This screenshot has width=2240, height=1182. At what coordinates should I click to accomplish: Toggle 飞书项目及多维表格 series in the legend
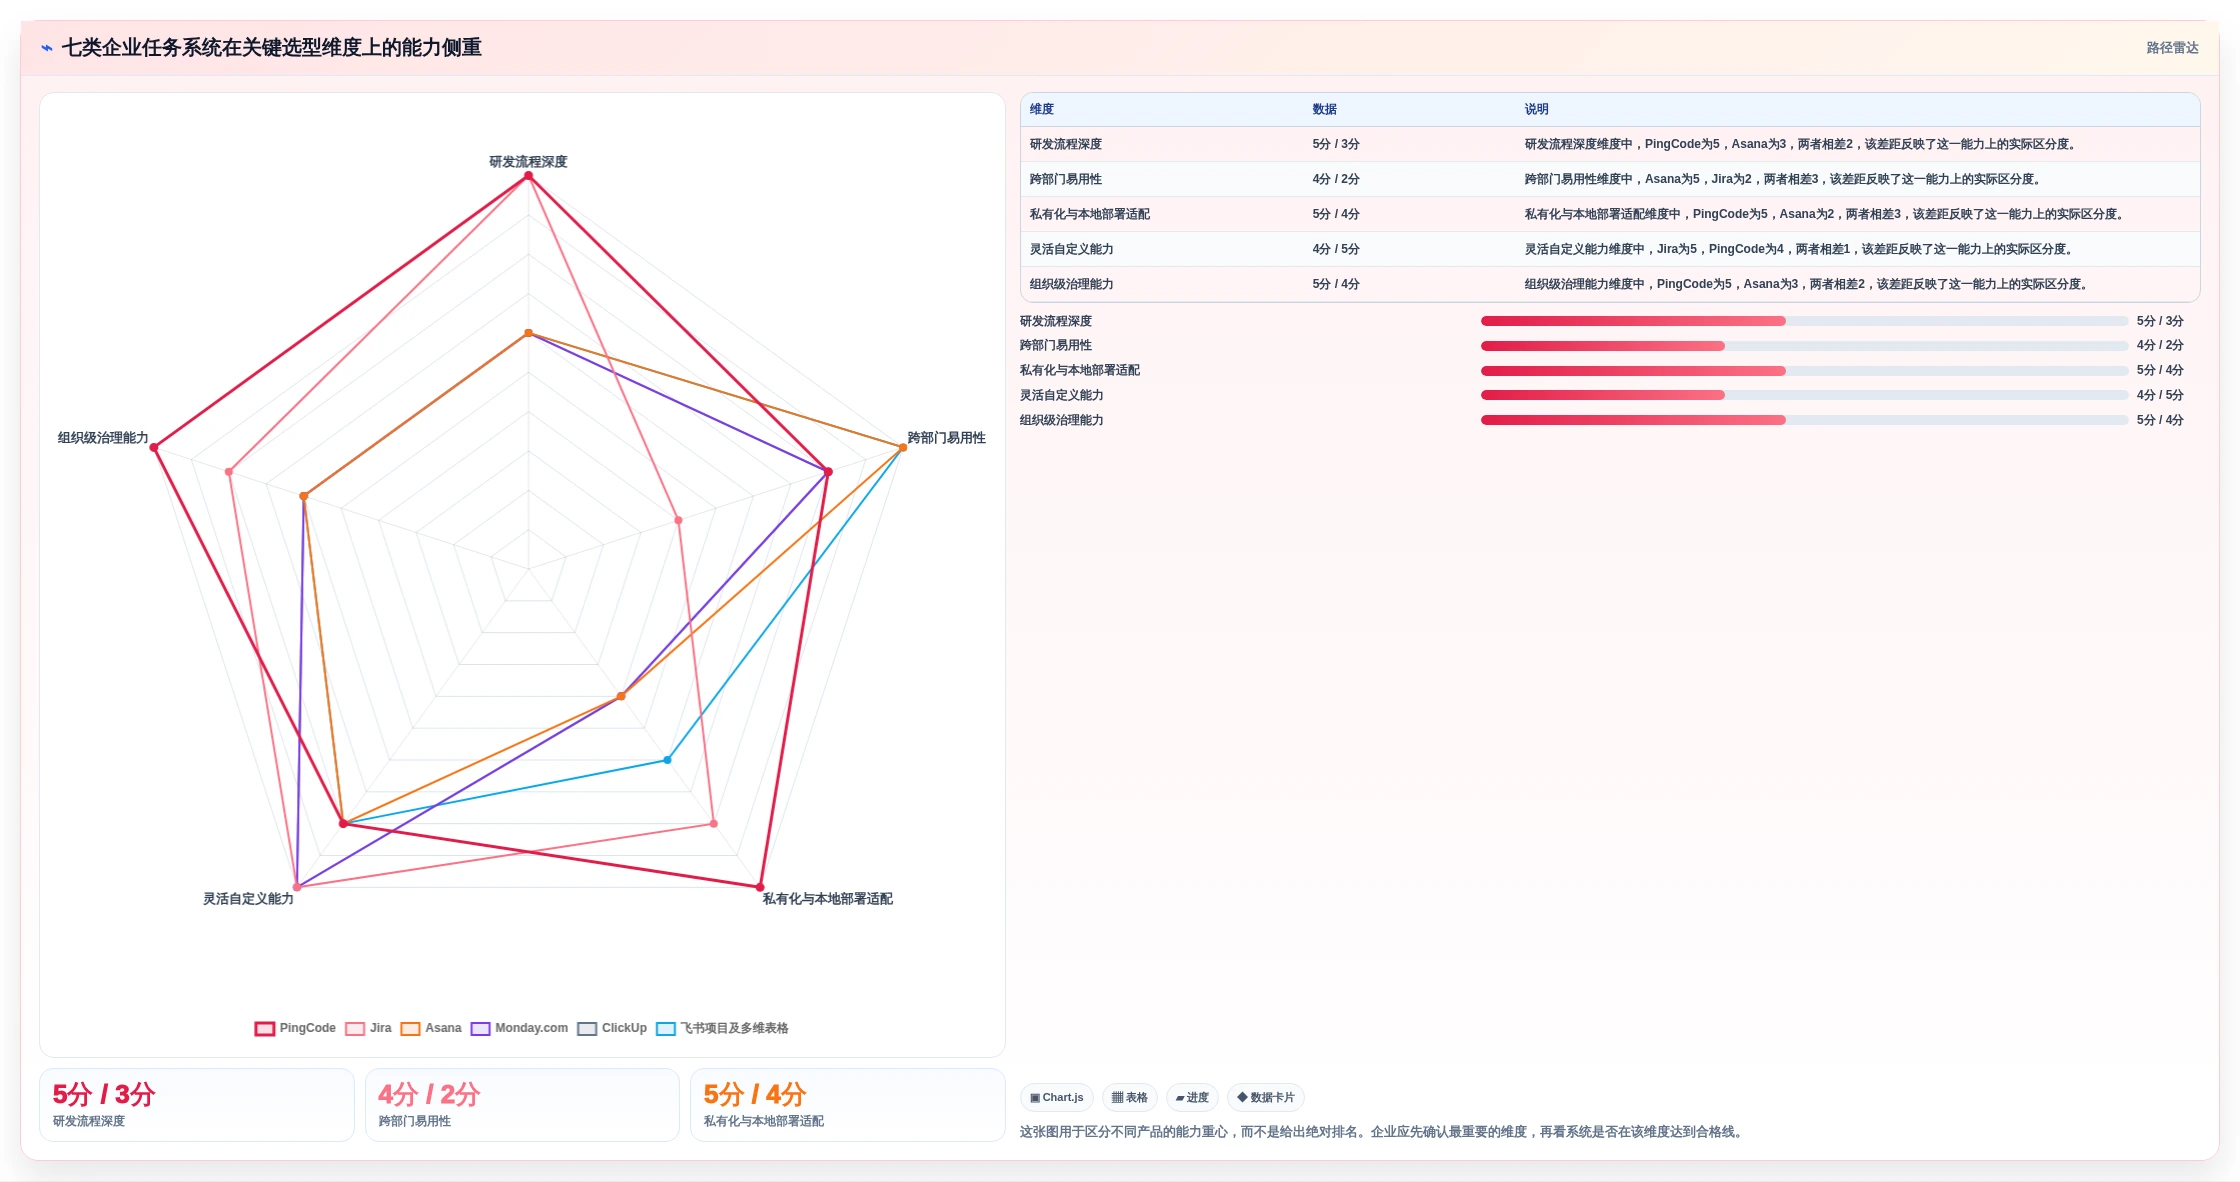[722, 1028]
